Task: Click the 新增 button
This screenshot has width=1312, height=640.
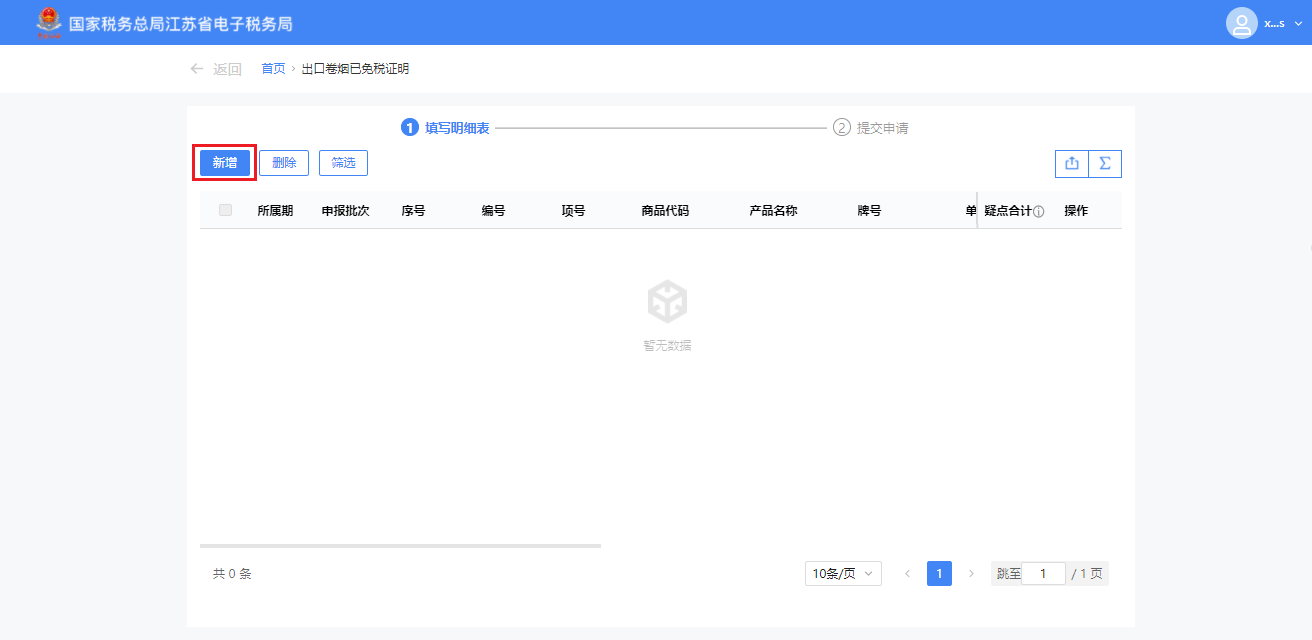Action: pos(225,163)
